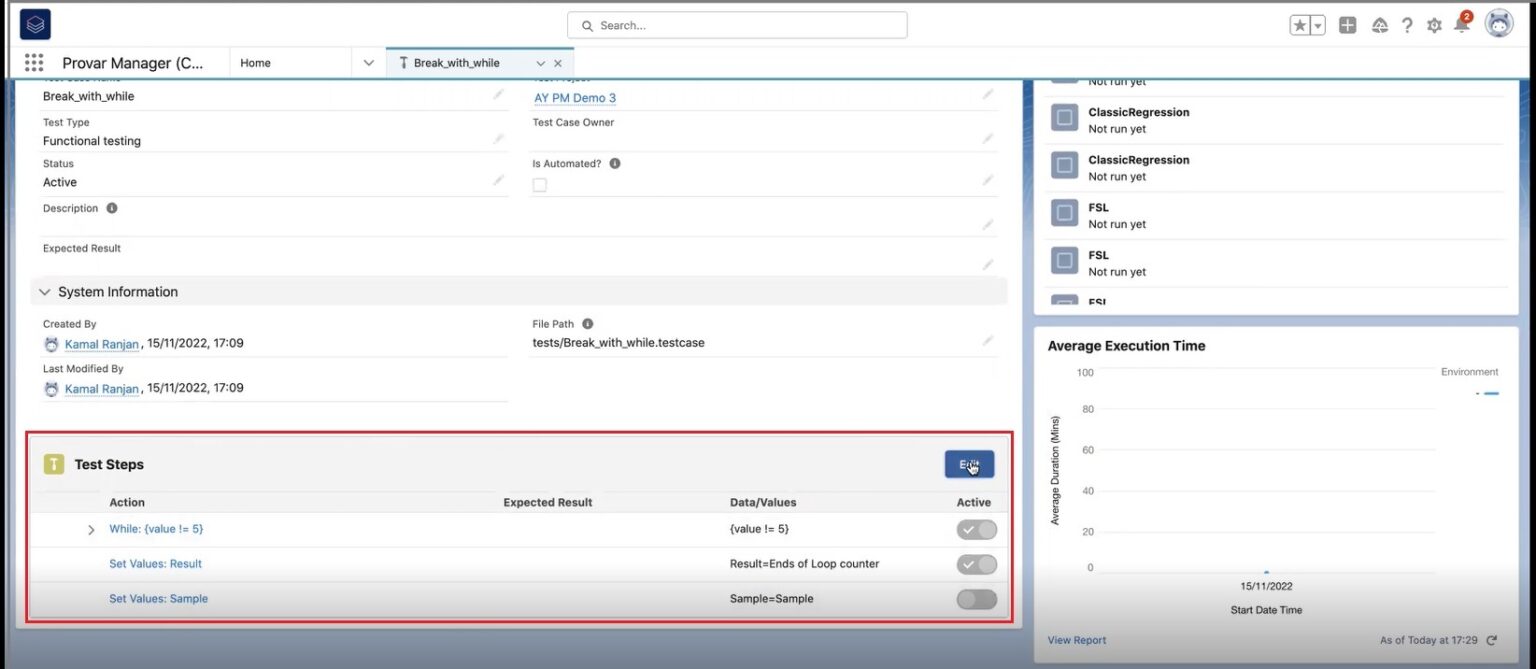
Task: Add current page to favorites star
Action: [1299, 24]
